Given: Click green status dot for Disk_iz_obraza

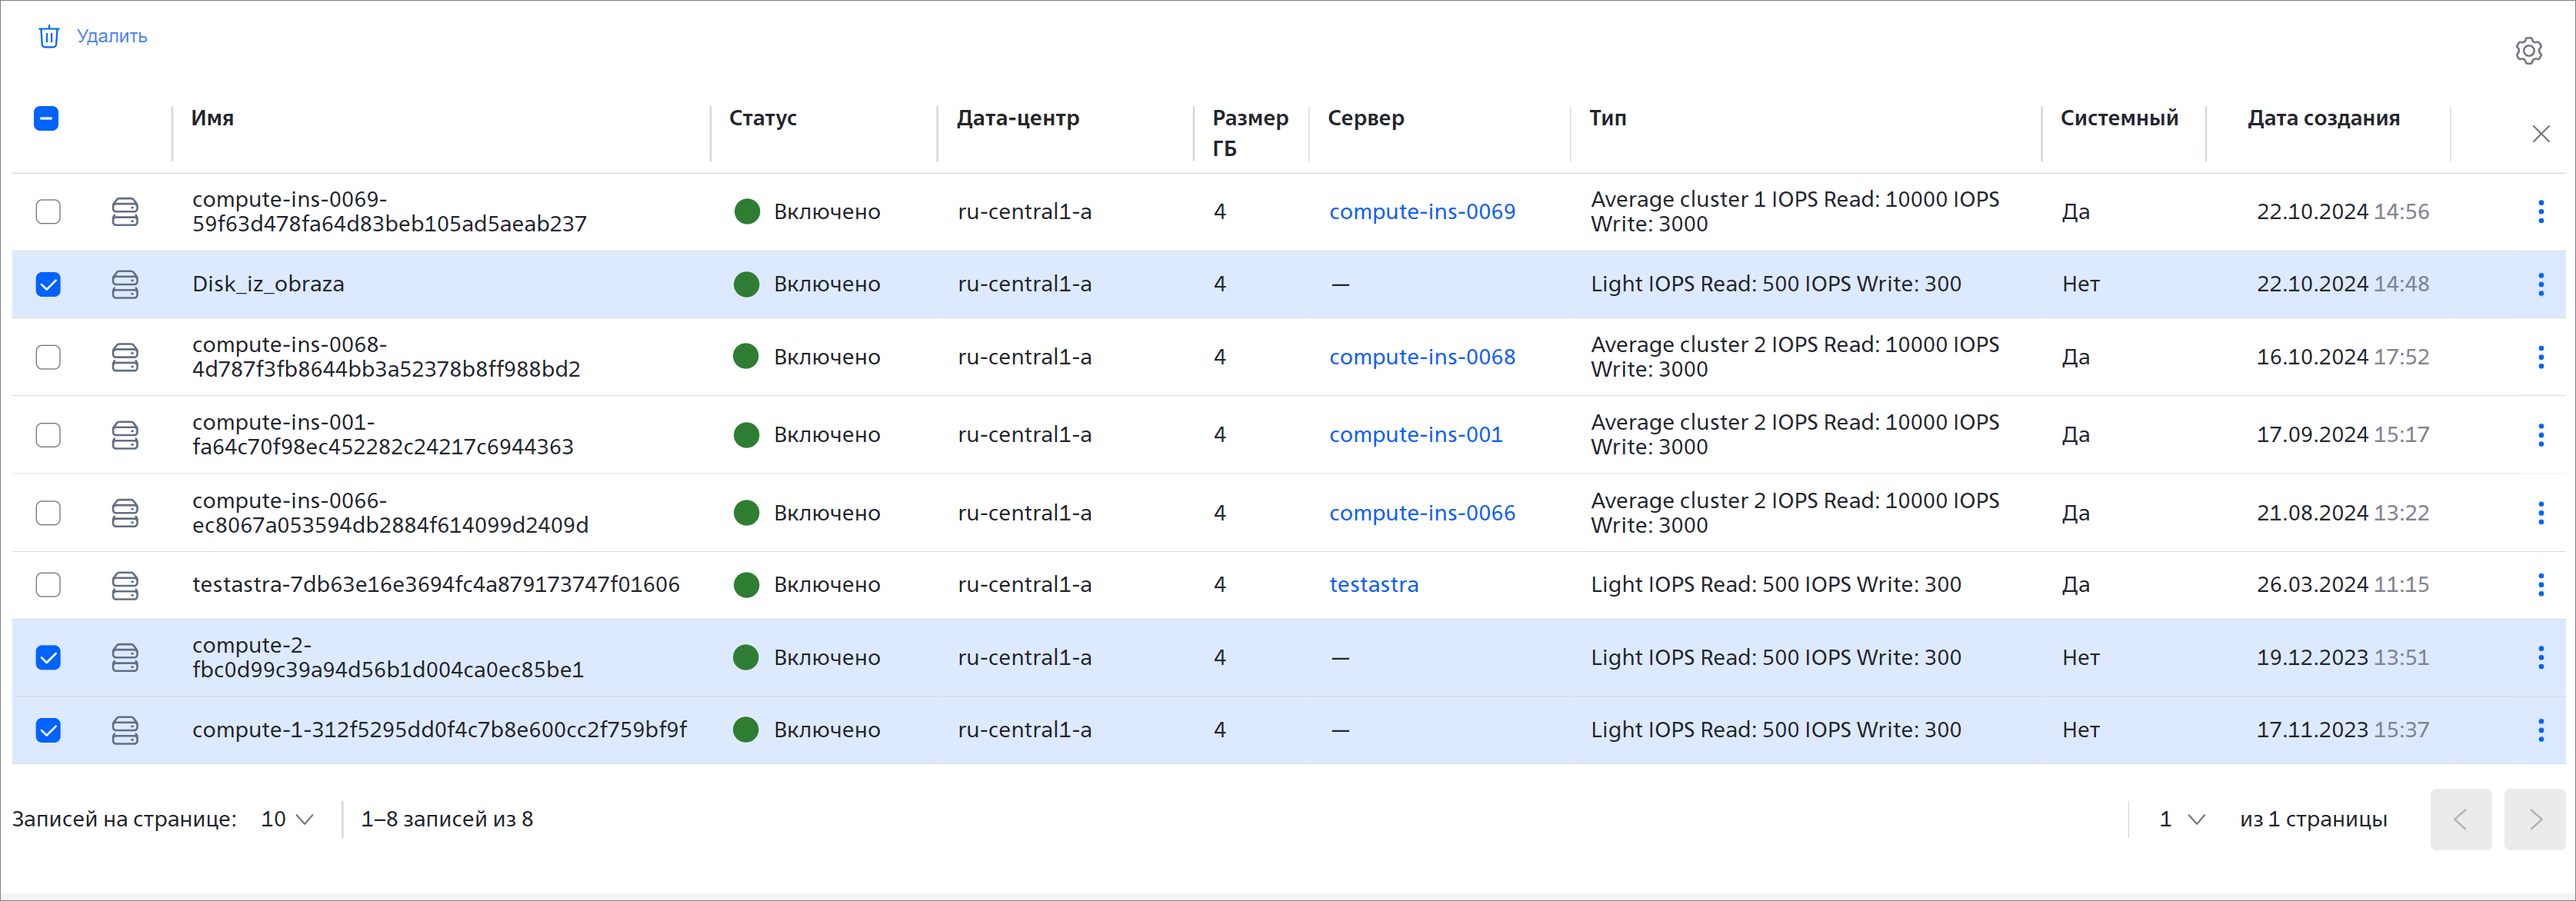Looking at the screenshot, I should pyautogui.click(x=746, y=284).
